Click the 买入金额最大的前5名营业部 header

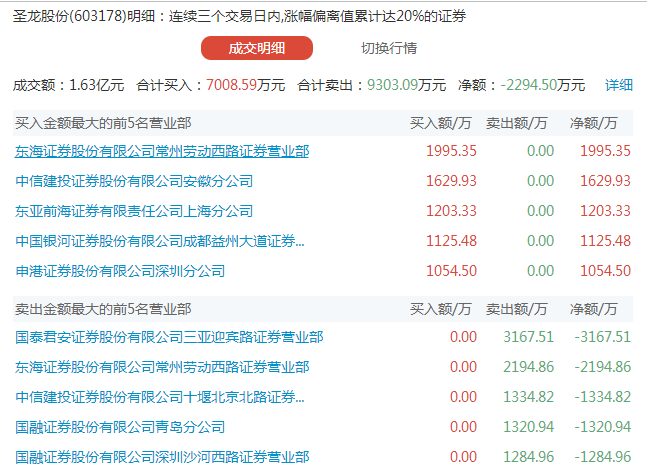coord(103,123)
